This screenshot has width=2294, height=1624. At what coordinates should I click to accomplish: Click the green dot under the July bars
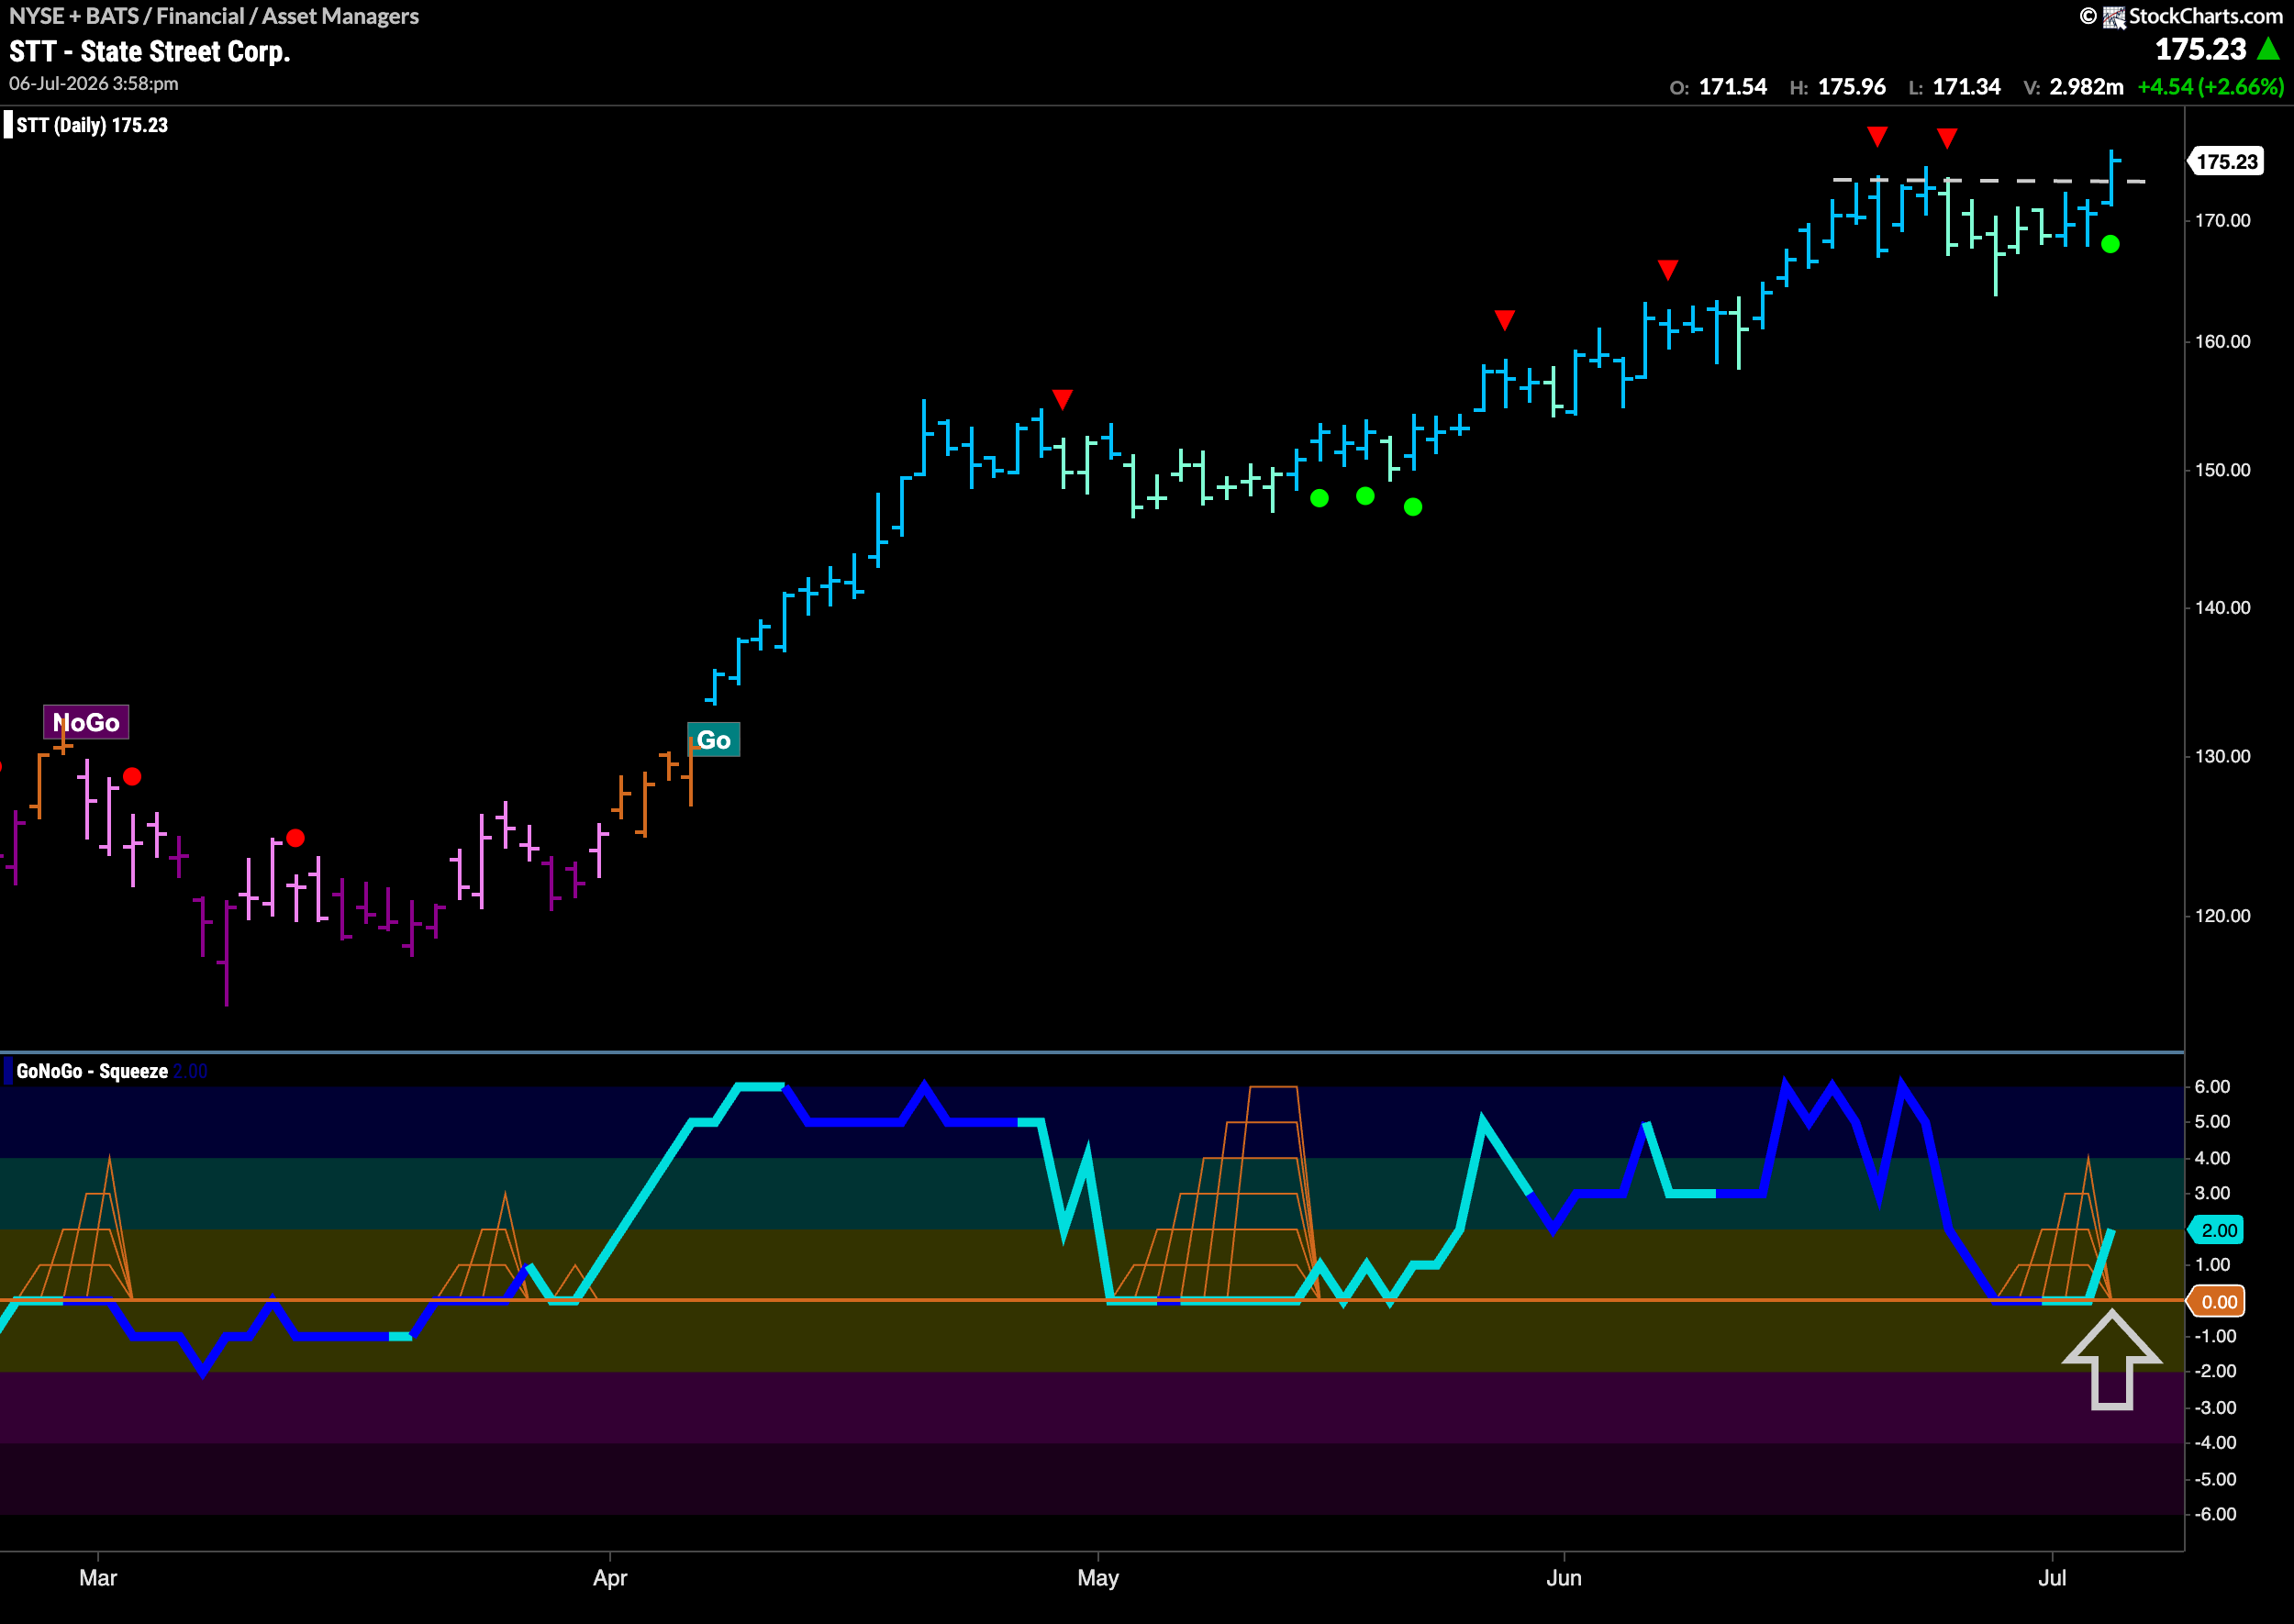coord(2110,244)
